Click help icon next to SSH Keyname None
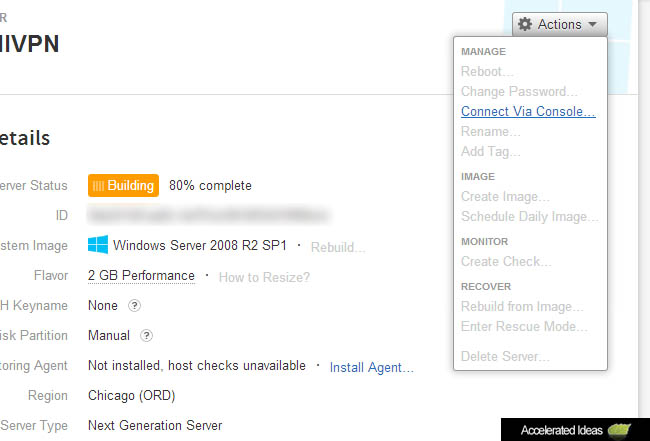 [x=135, y=306]
